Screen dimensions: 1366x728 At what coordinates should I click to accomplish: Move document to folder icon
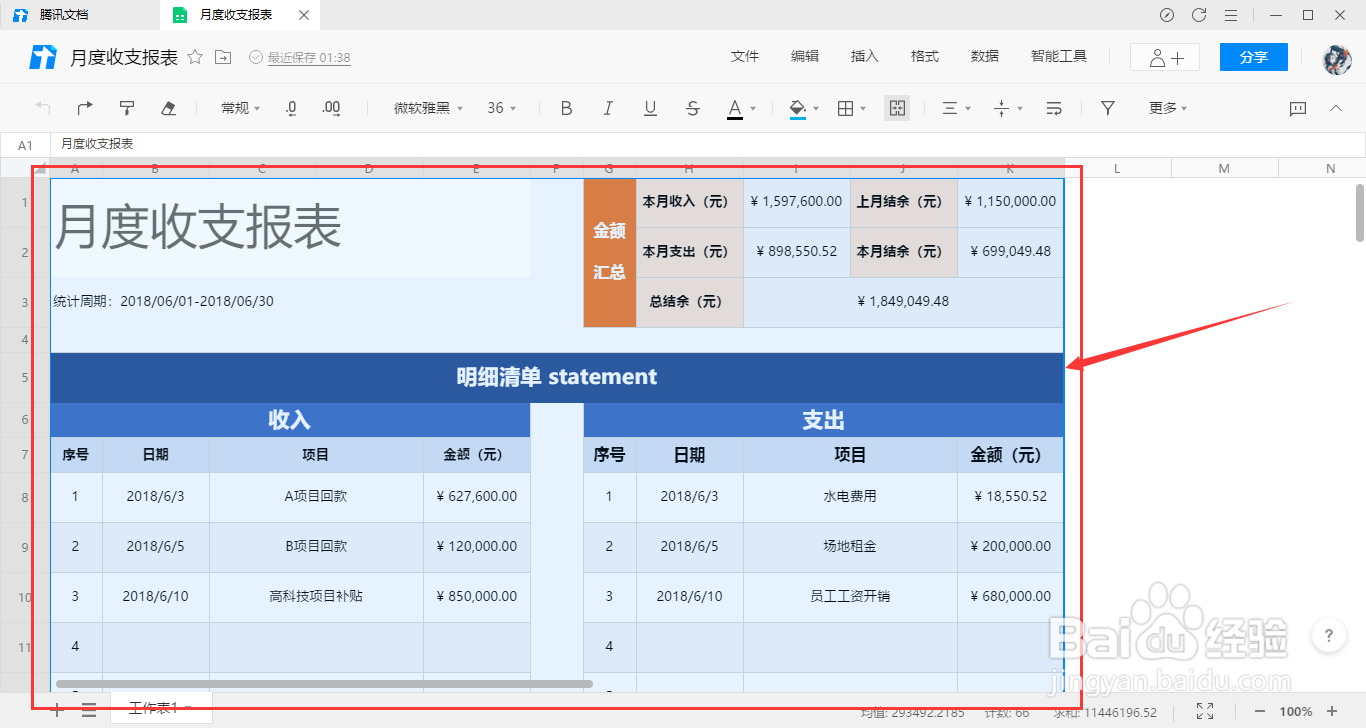tap(223, 58)
